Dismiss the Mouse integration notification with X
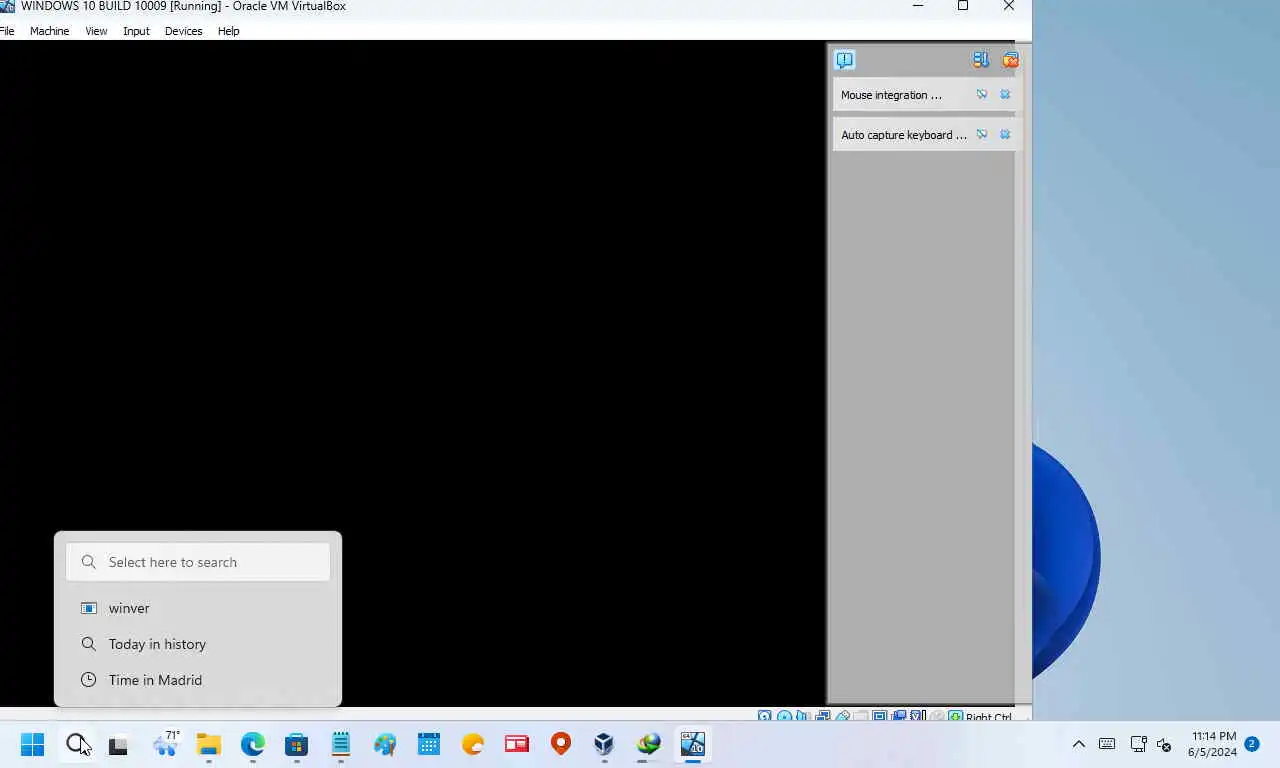1280x768 pixels. click(x=1005, y=94)
